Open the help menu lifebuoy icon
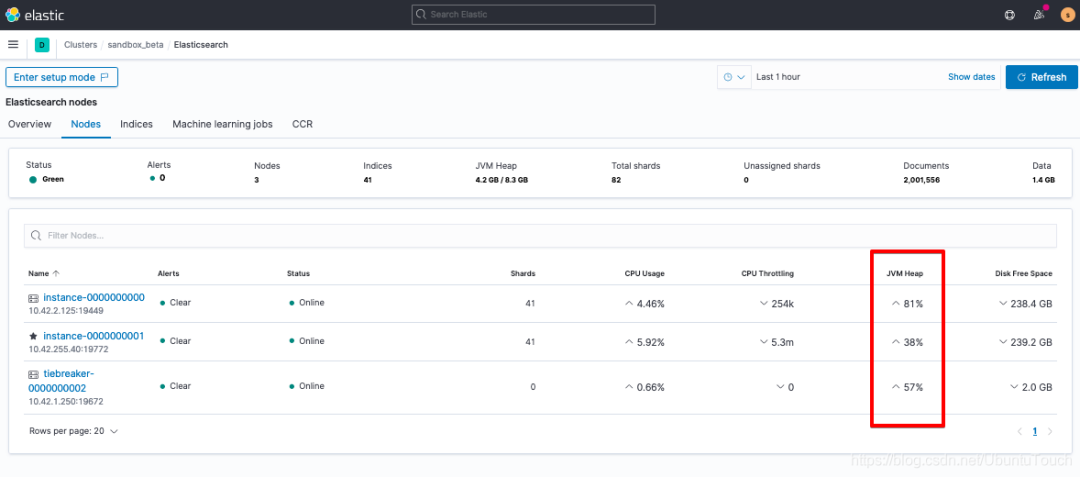 (x=1010, y=14)
